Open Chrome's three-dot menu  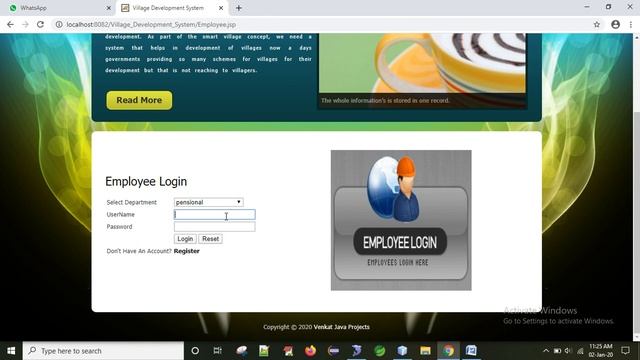631,24
